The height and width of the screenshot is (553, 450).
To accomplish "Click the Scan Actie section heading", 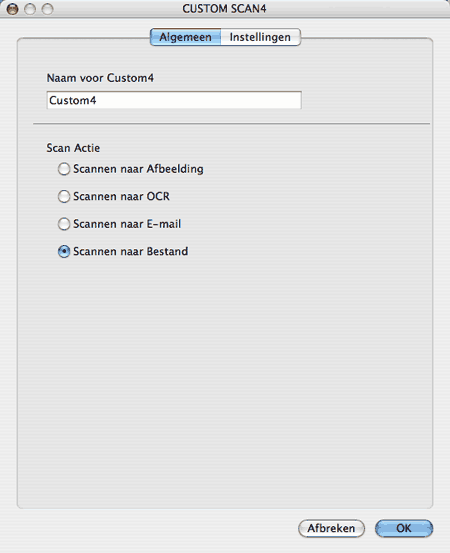I will pyautogui.click(x=73, y=148).
